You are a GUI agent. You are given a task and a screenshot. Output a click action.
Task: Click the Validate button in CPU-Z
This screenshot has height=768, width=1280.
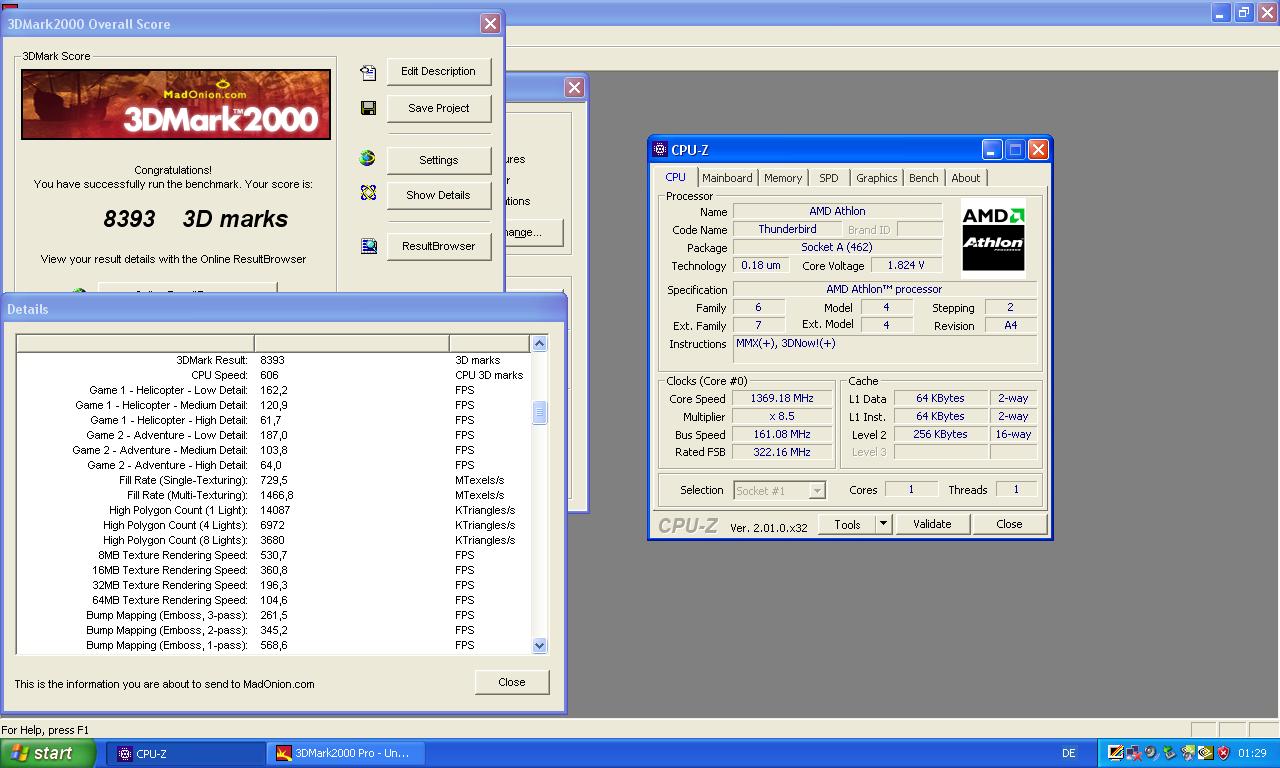pos(932,524)
